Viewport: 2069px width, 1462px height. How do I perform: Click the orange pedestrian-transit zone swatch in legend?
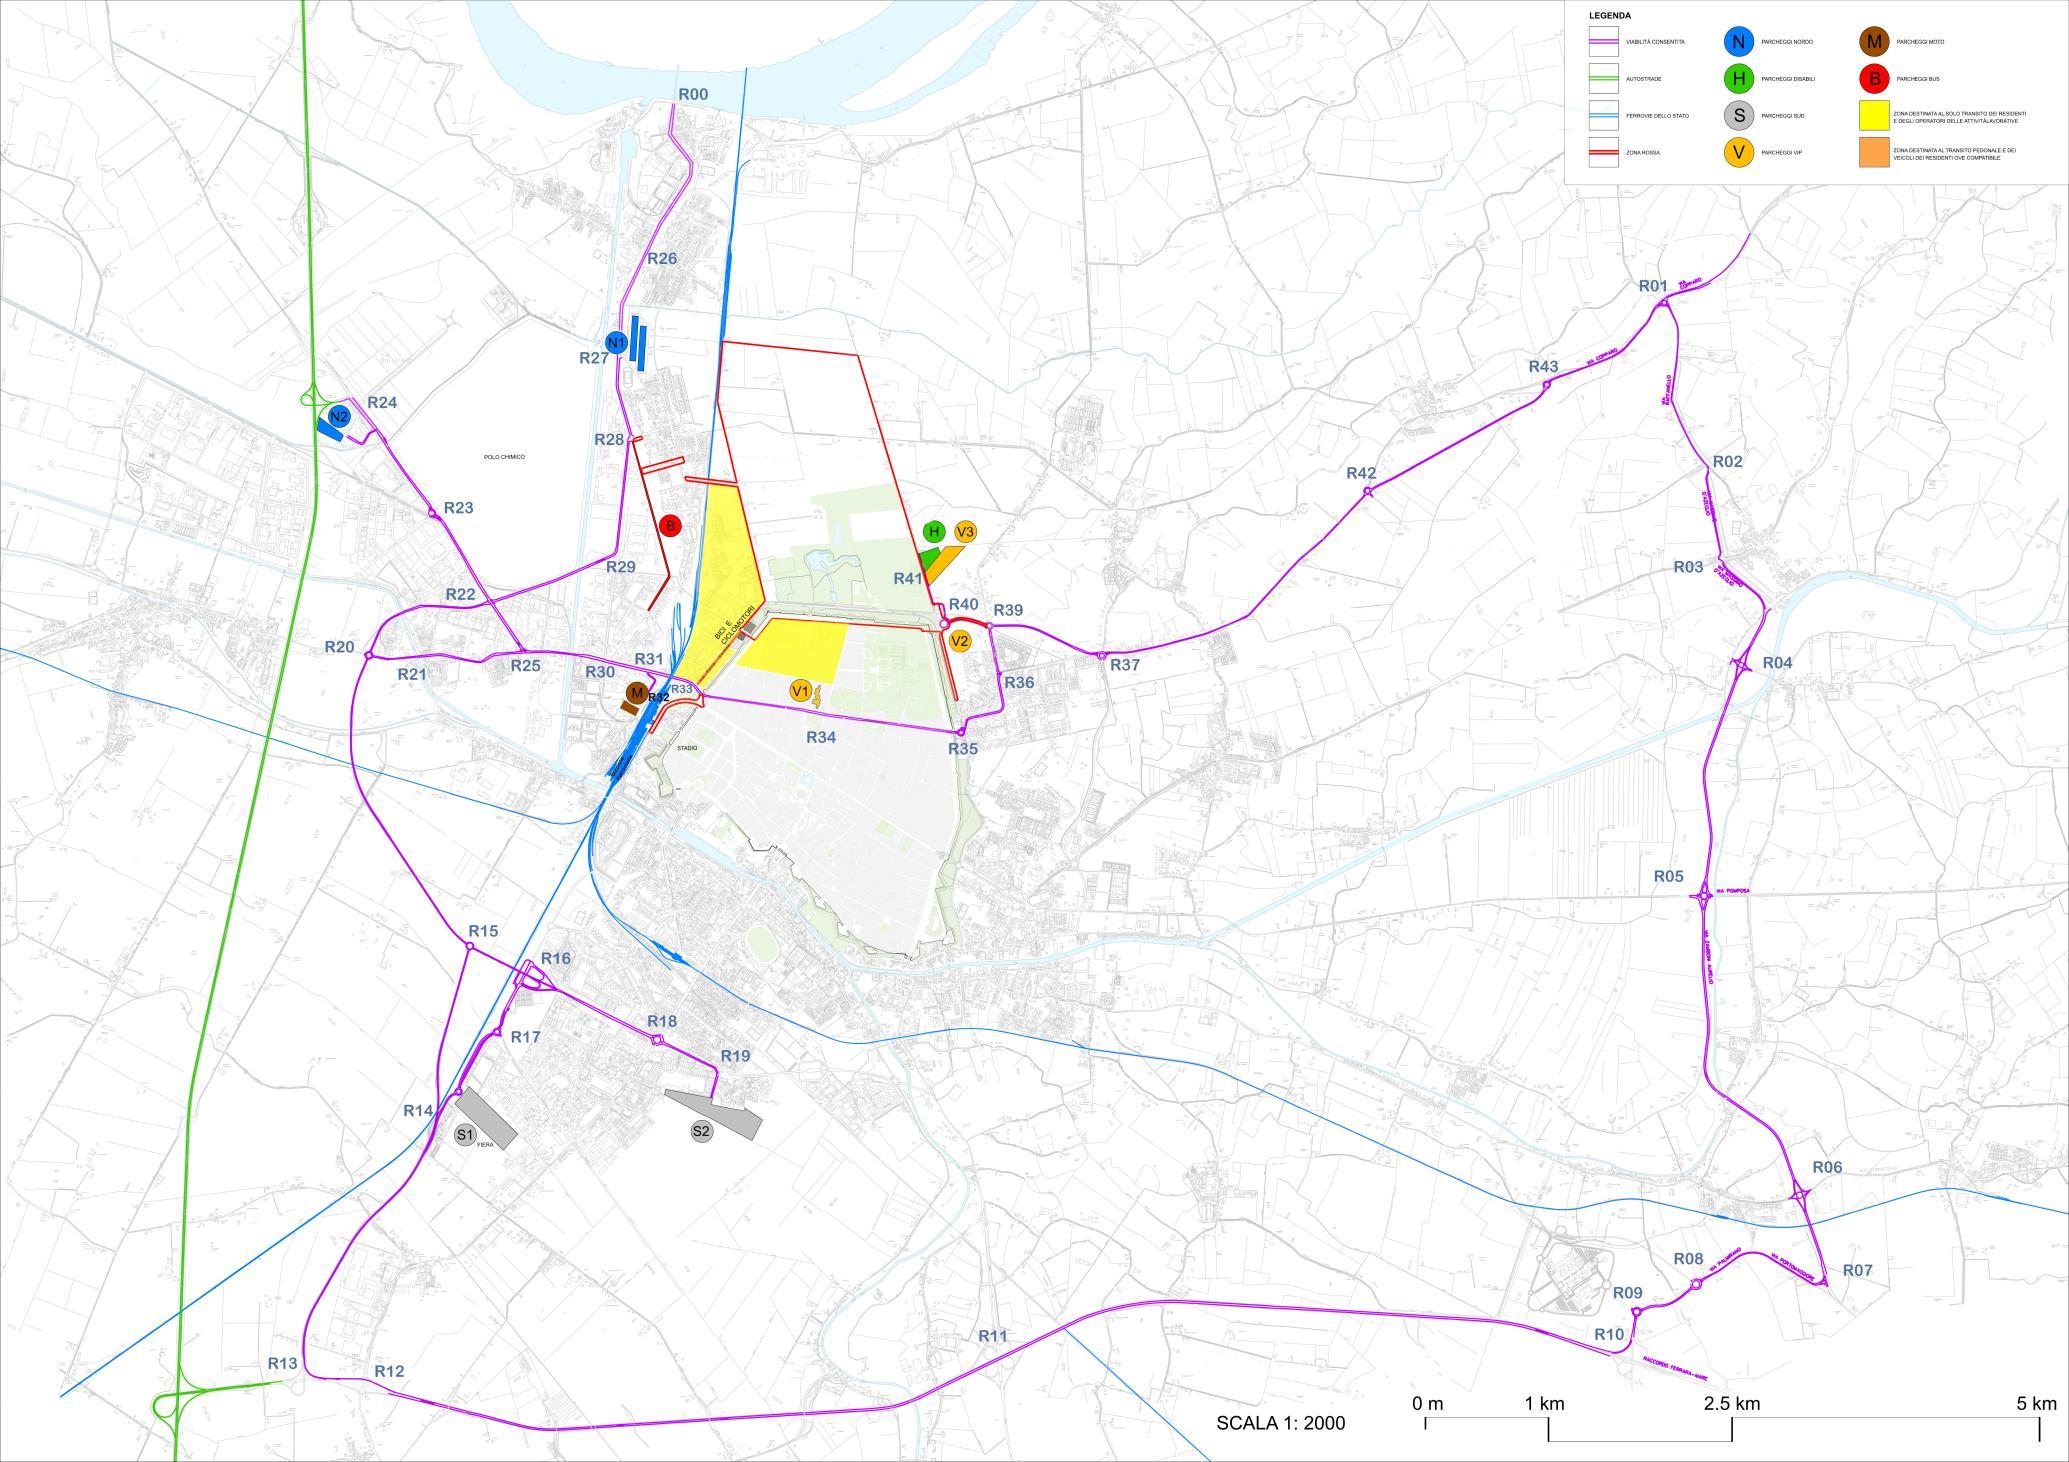[x=1874, y=152]
